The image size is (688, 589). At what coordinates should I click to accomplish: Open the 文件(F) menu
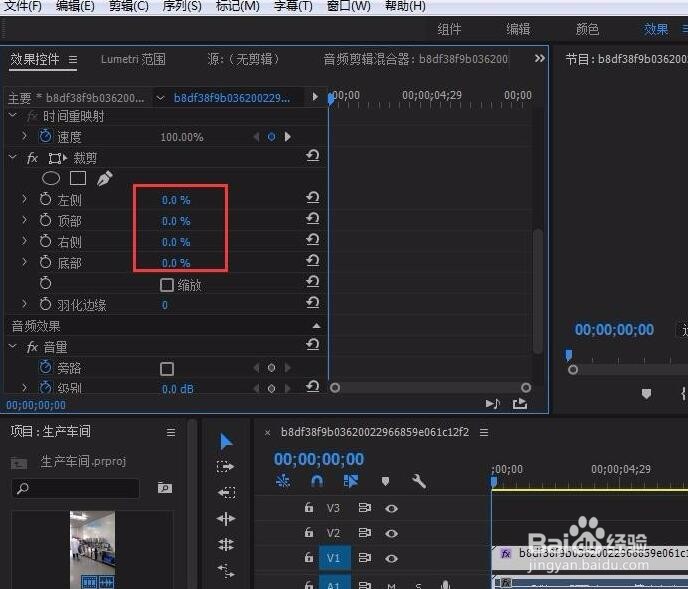pyautogui.click(x=23, y=6)
